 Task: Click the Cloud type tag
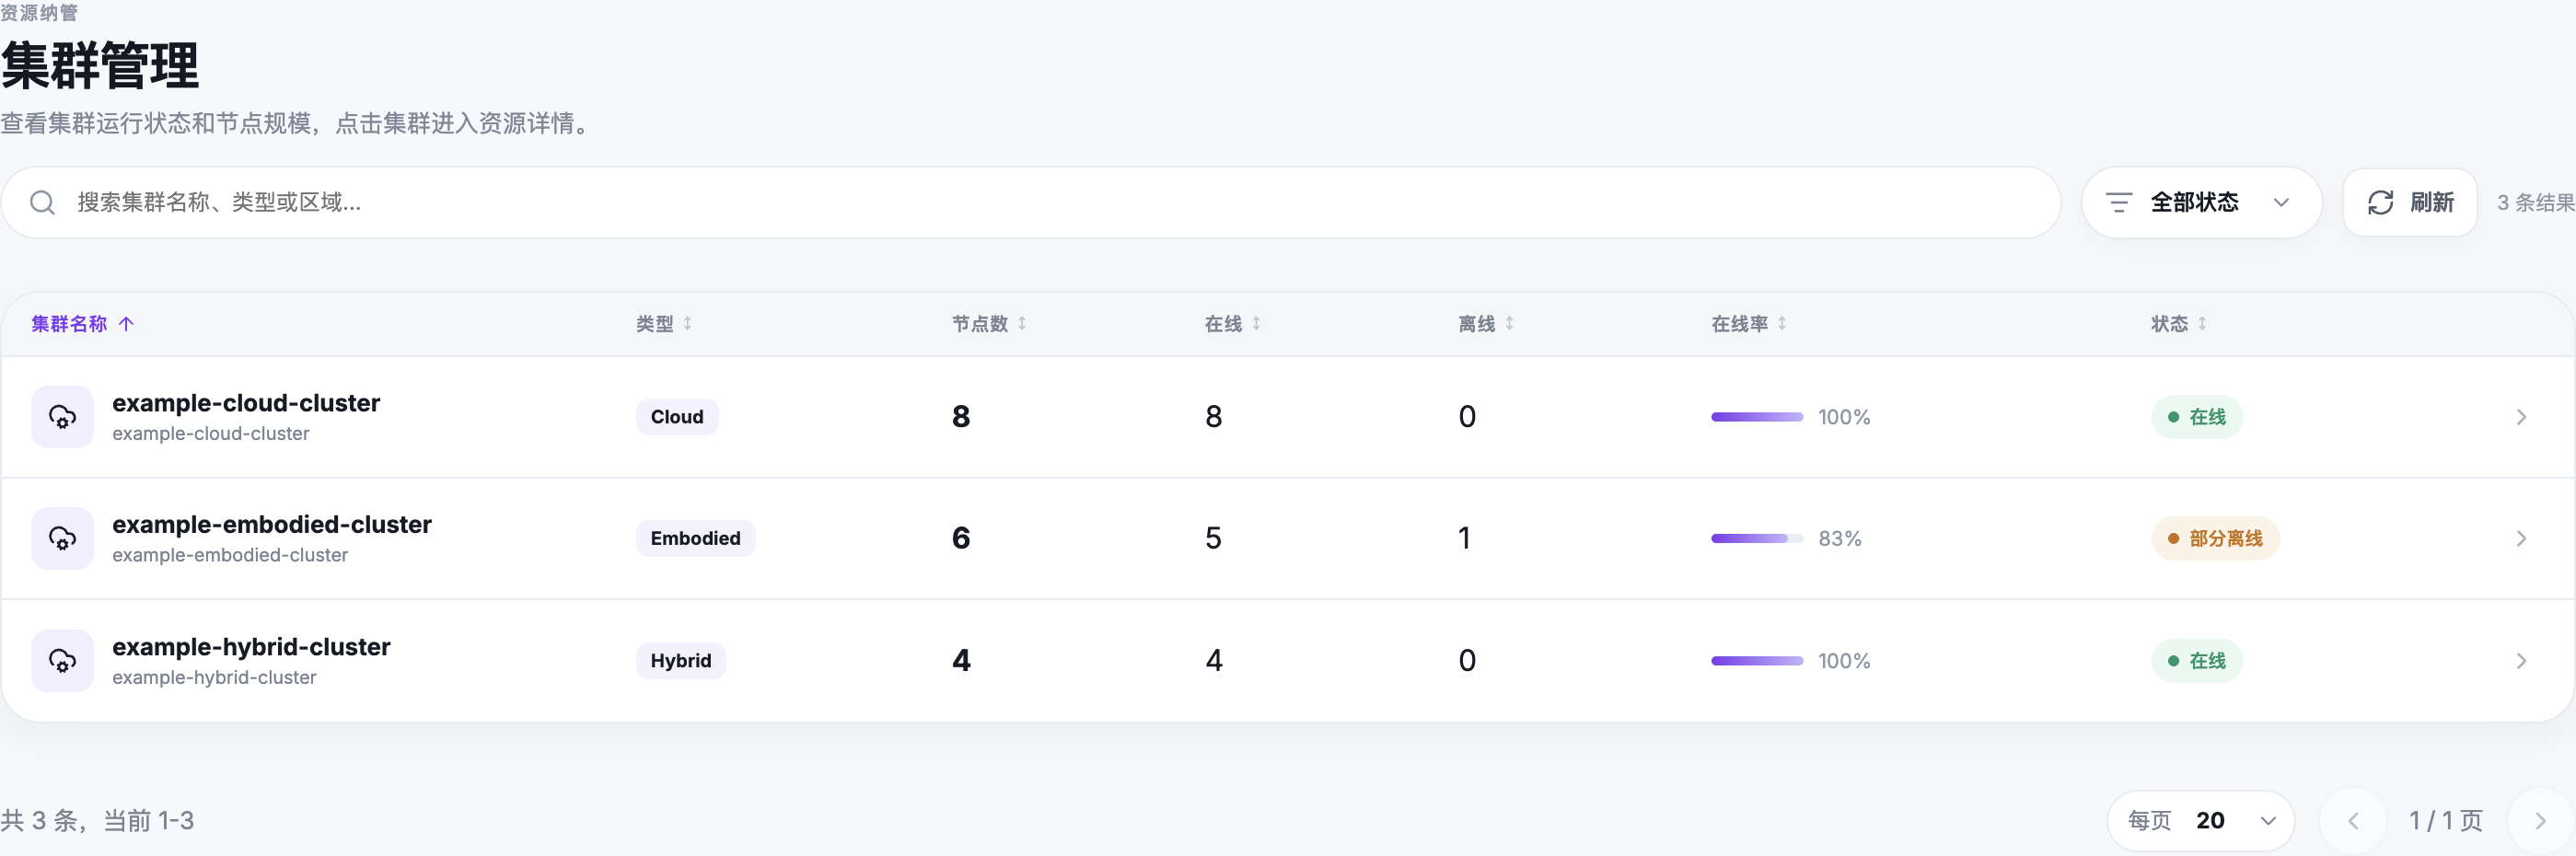click(677, 417)
